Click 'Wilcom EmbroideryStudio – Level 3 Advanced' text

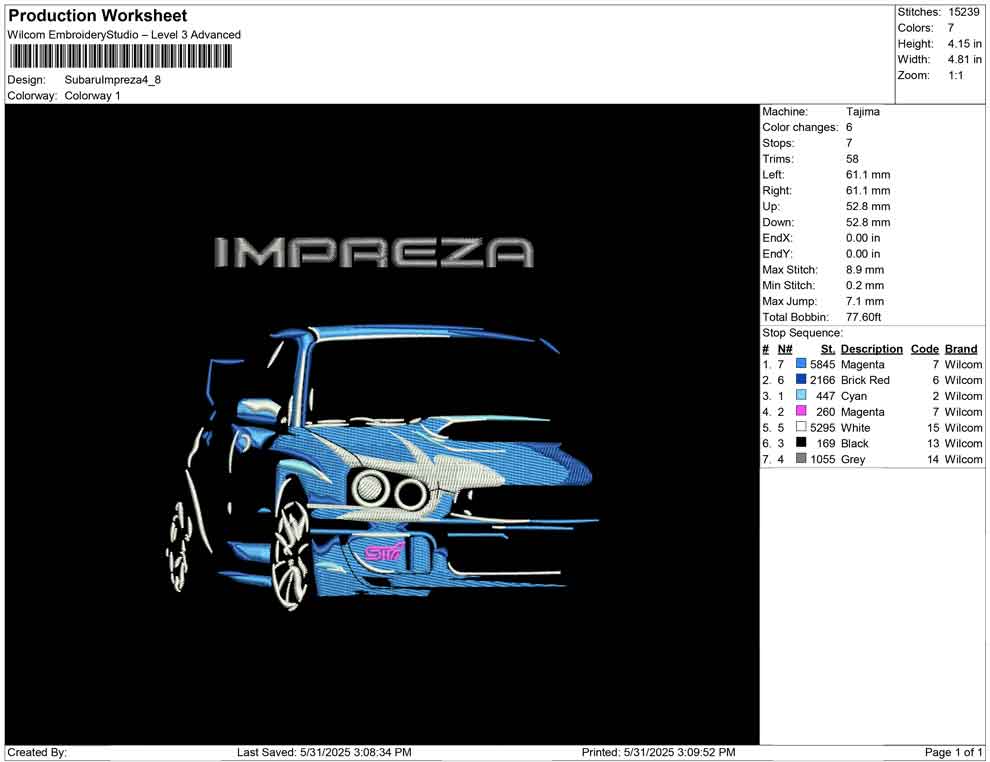[x=124, y=35]
